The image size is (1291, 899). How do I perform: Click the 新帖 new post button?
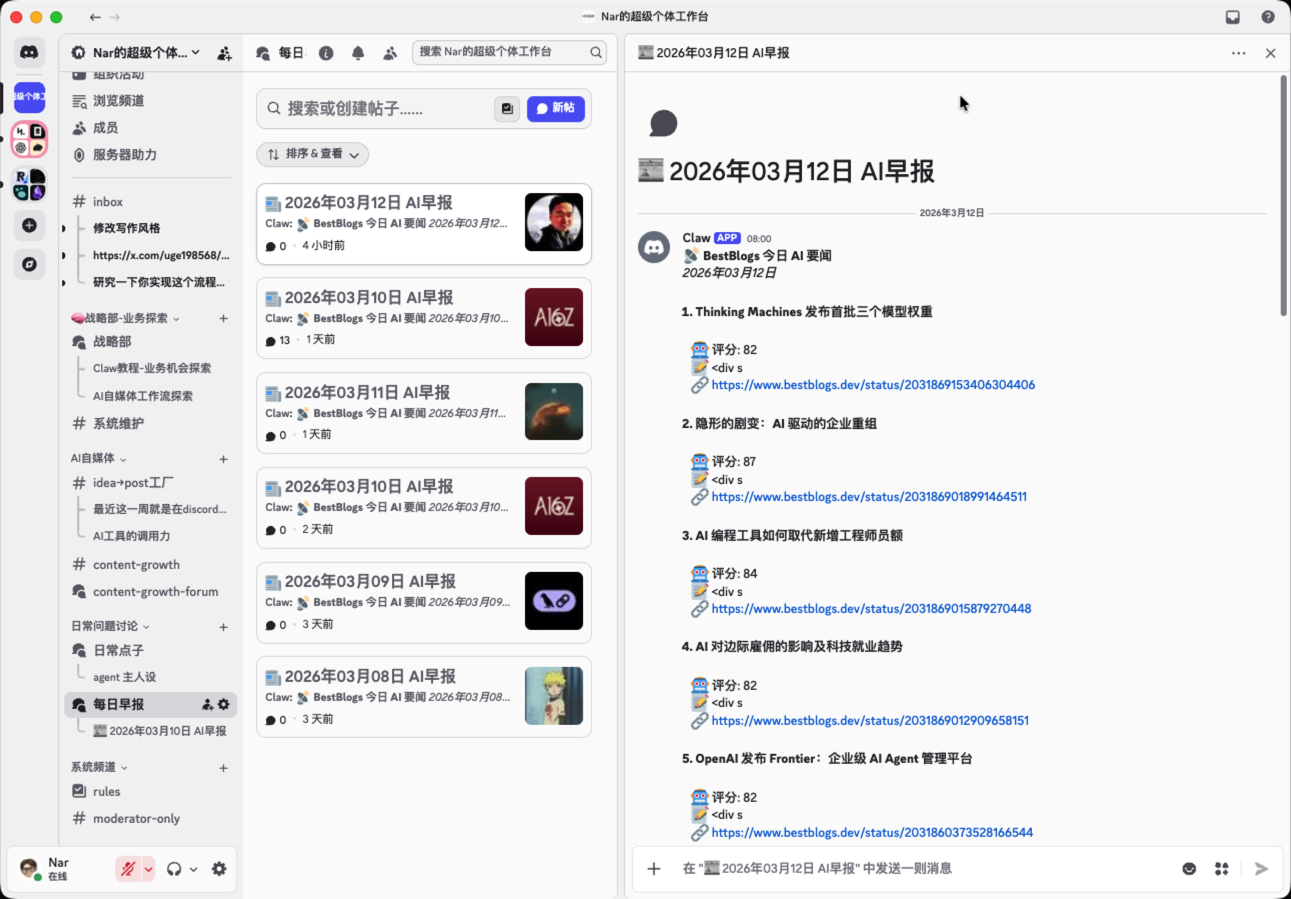[x=555, y=108]
